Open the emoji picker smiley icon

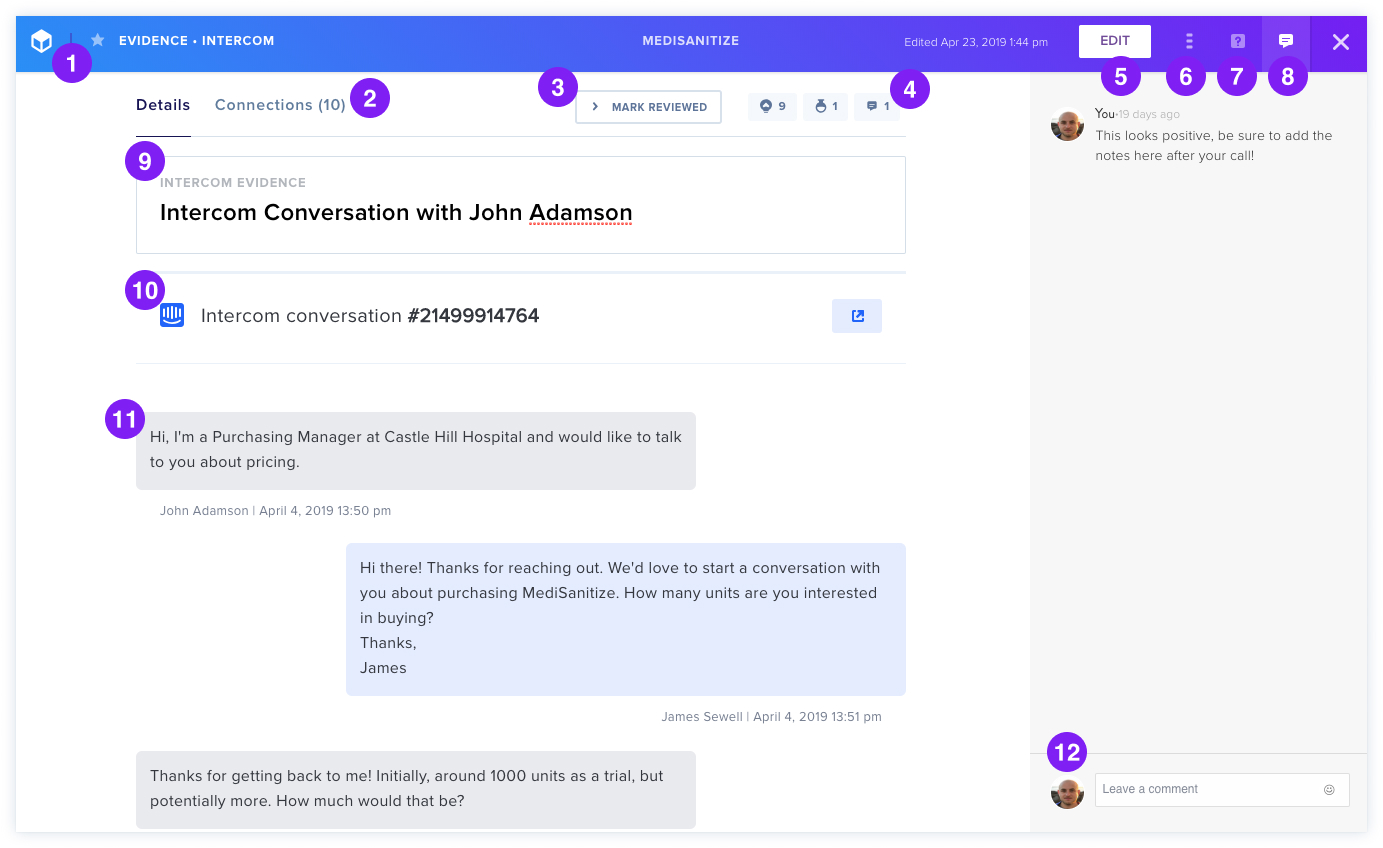1329,789
